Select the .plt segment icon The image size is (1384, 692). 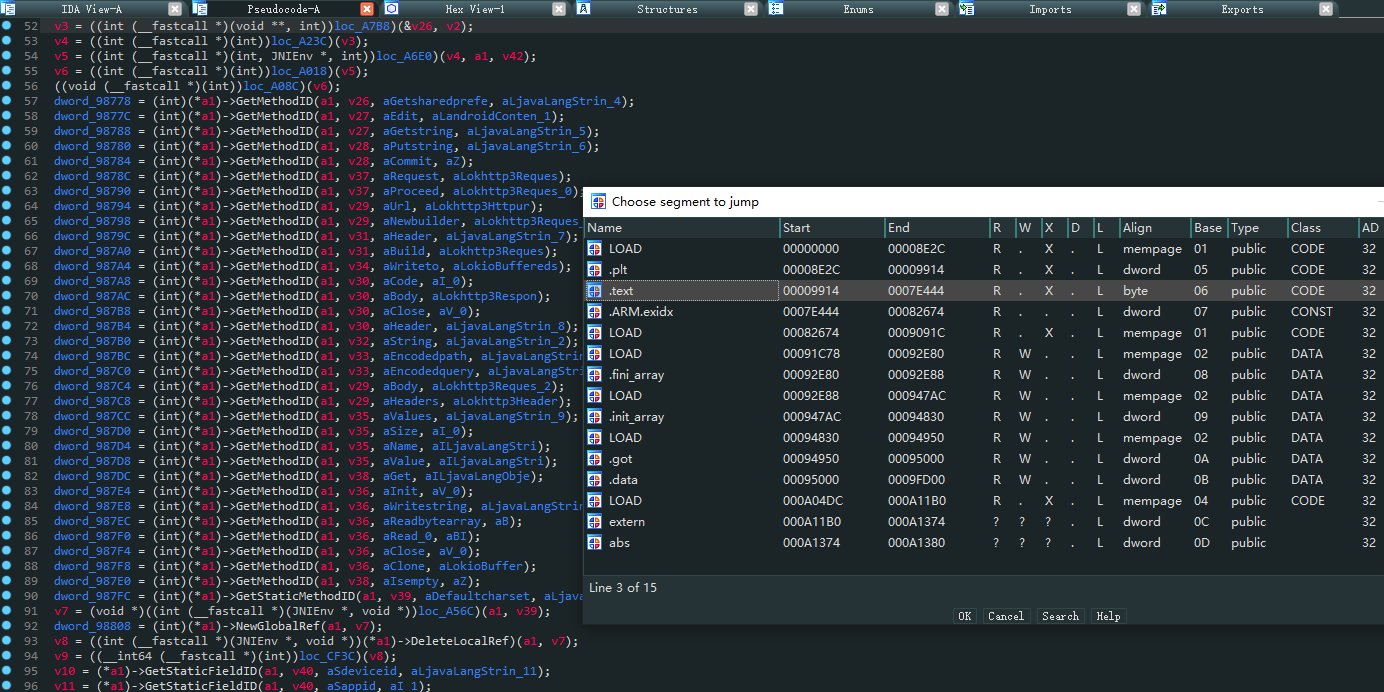[595, 270]
